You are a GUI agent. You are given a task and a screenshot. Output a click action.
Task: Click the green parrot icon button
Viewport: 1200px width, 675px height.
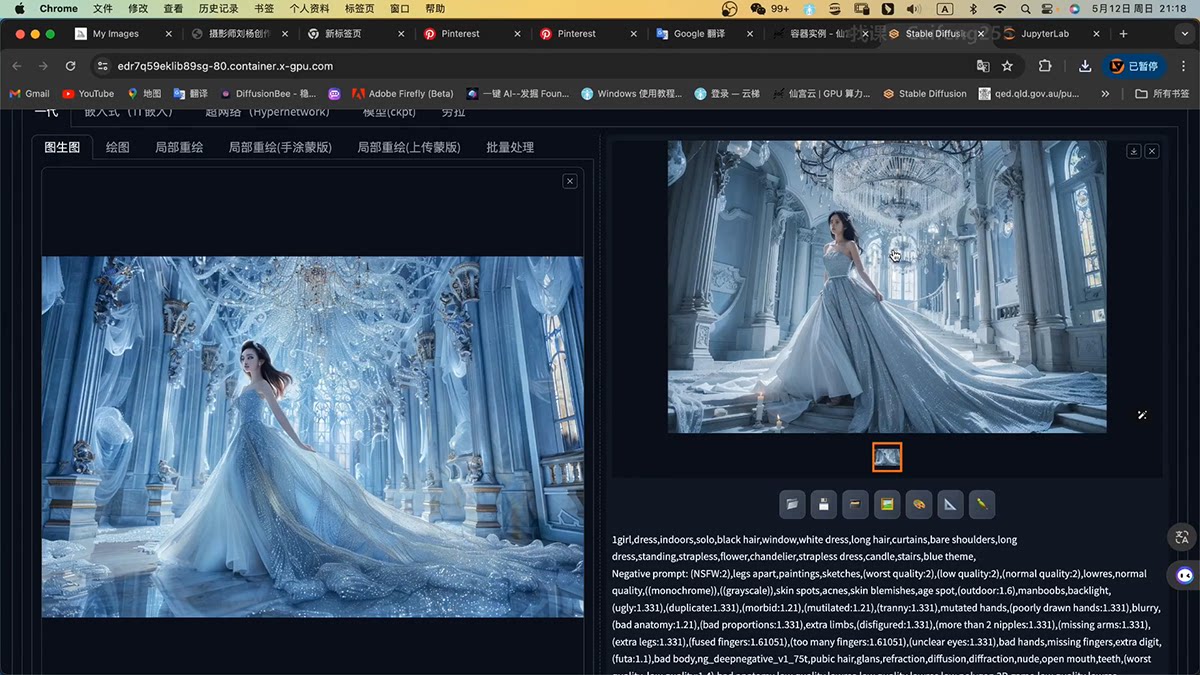(x=981, y=504)
